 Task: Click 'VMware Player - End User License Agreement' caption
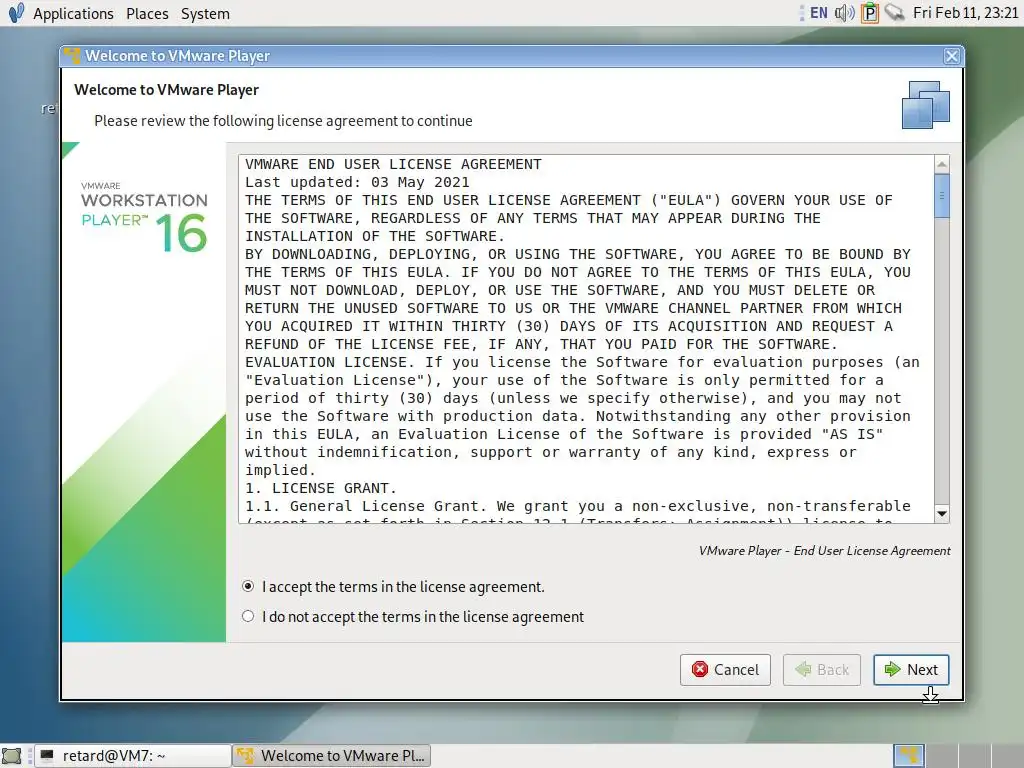[x=824, y=551]
